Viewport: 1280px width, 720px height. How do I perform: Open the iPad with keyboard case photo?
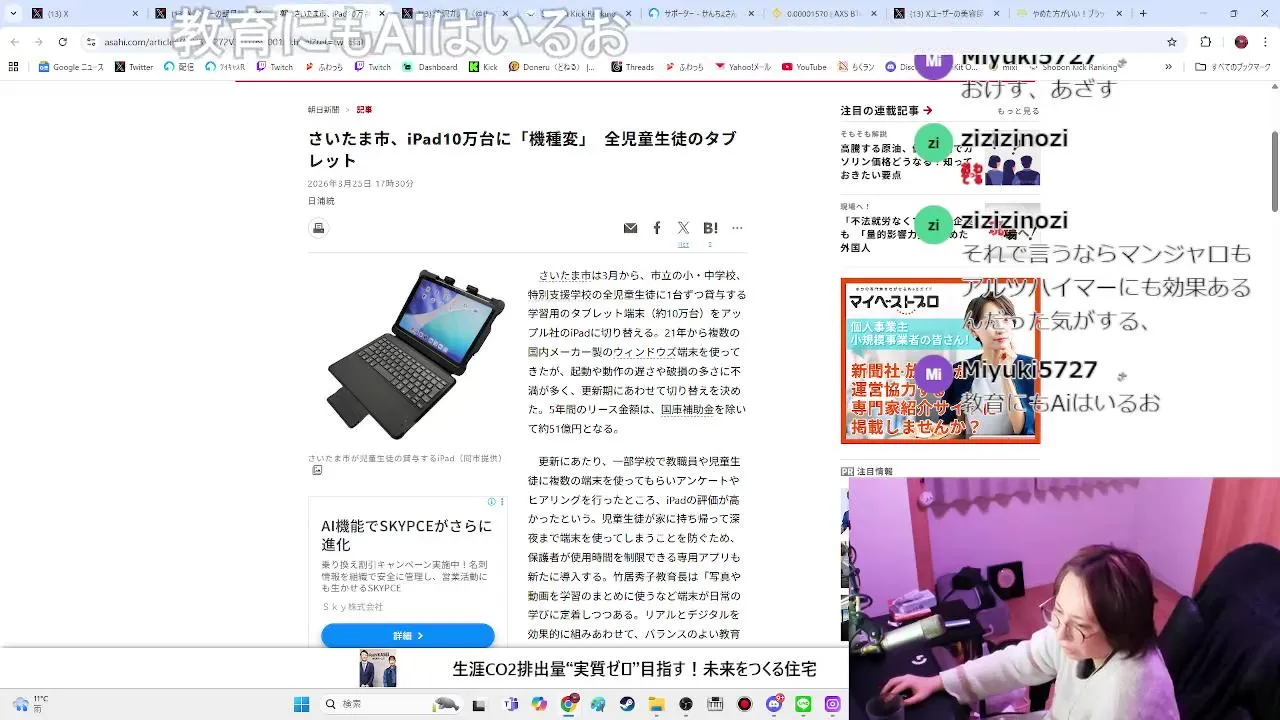pyautogui.click(x=416, y=355)
